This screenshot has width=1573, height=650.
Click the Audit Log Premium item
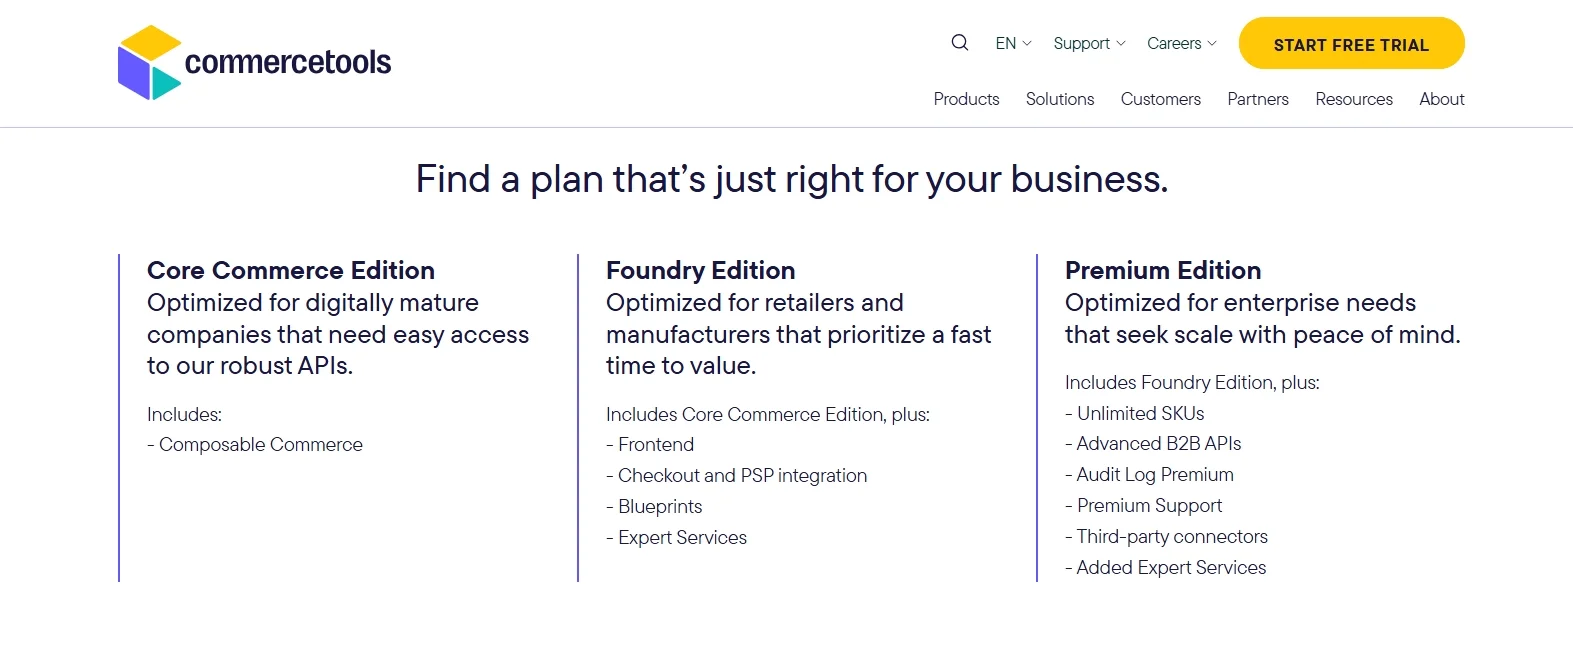tap(1150, 475)
